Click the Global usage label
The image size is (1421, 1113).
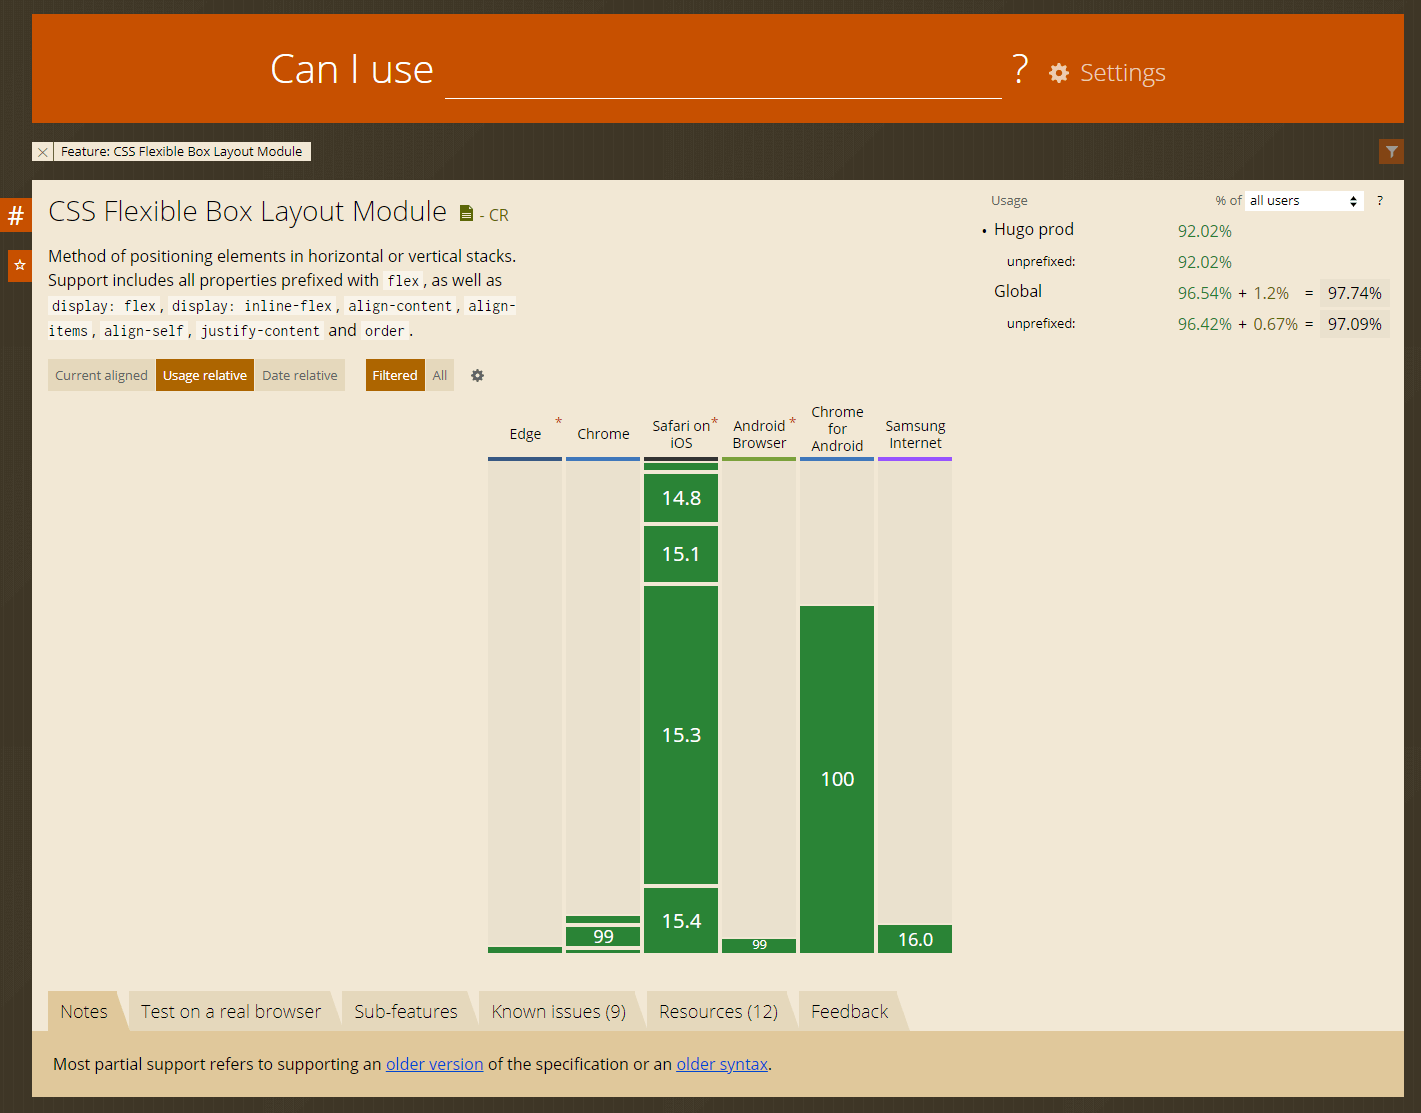pos(1017,291)
